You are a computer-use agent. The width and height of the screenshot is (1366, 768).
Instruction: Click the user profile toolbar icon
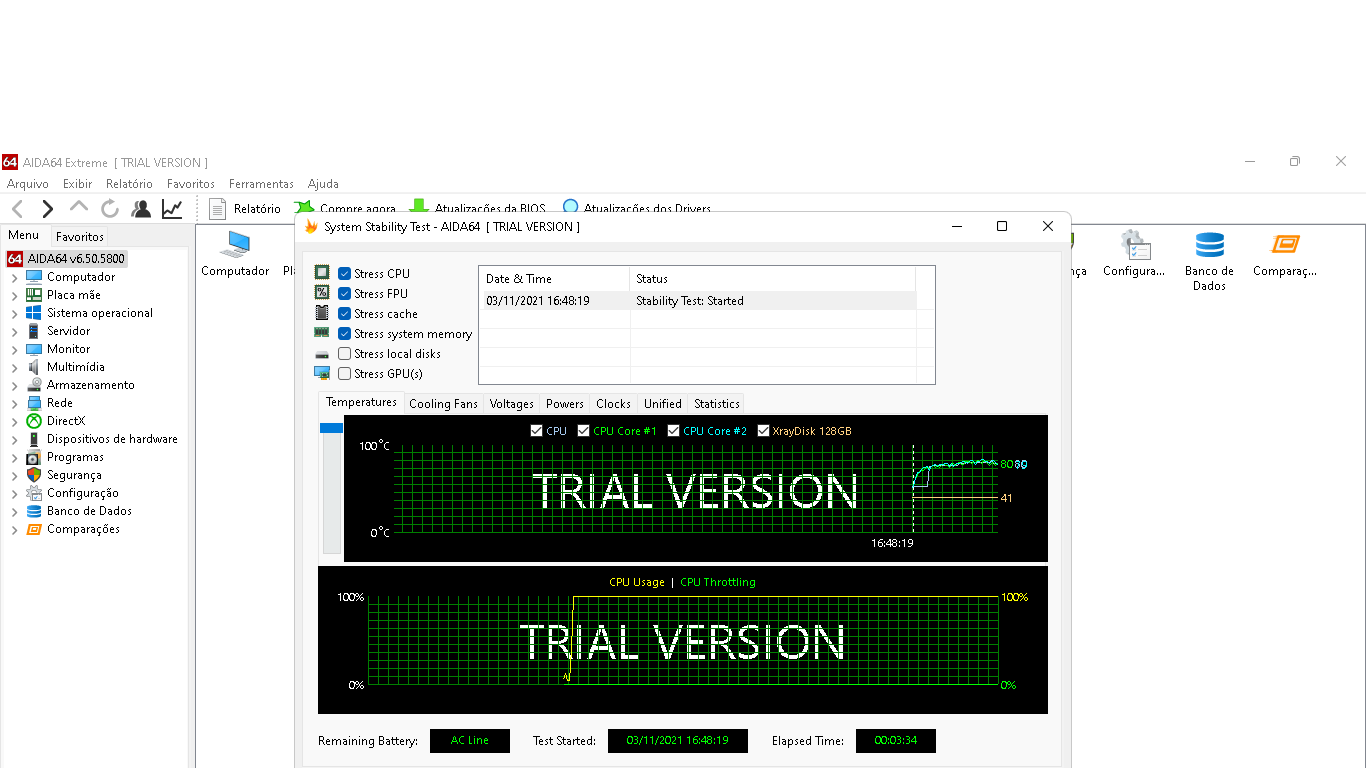tap(141, 209)
